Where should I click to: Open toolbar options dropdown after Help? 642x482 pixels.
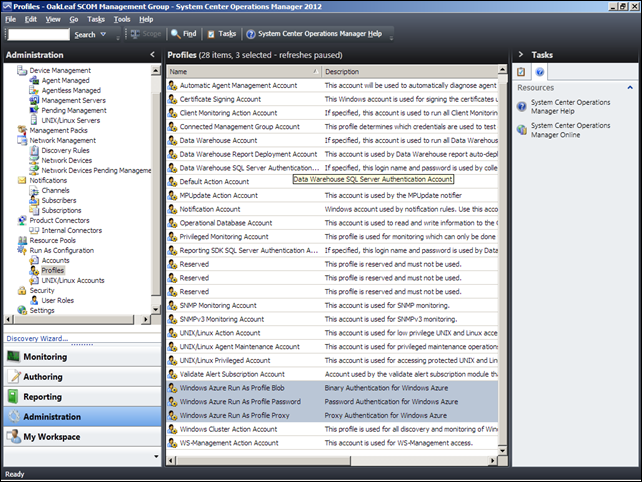(x=391, y=38)
